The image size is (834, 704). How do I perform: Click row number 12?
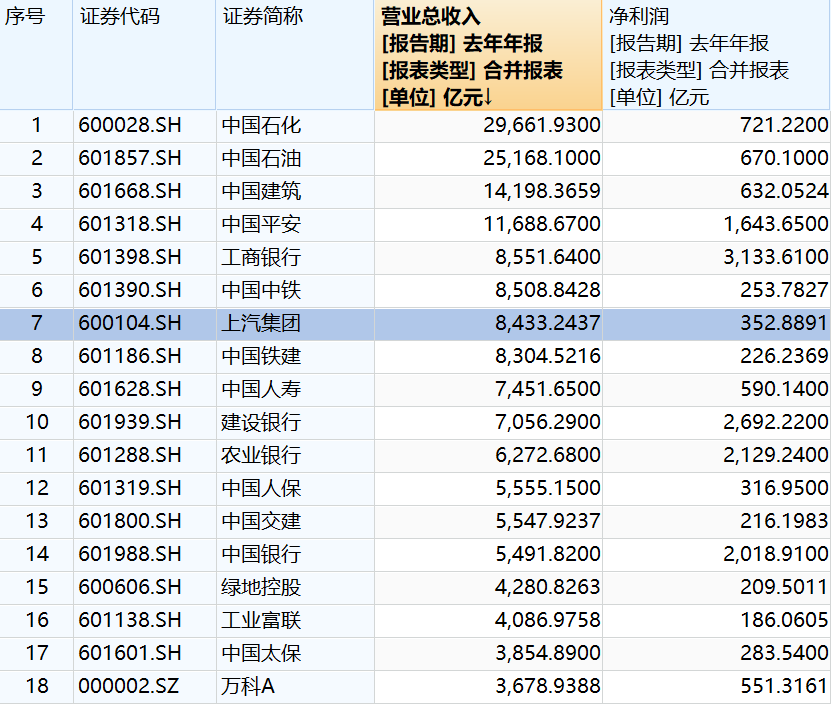click(x=37, y=488)
